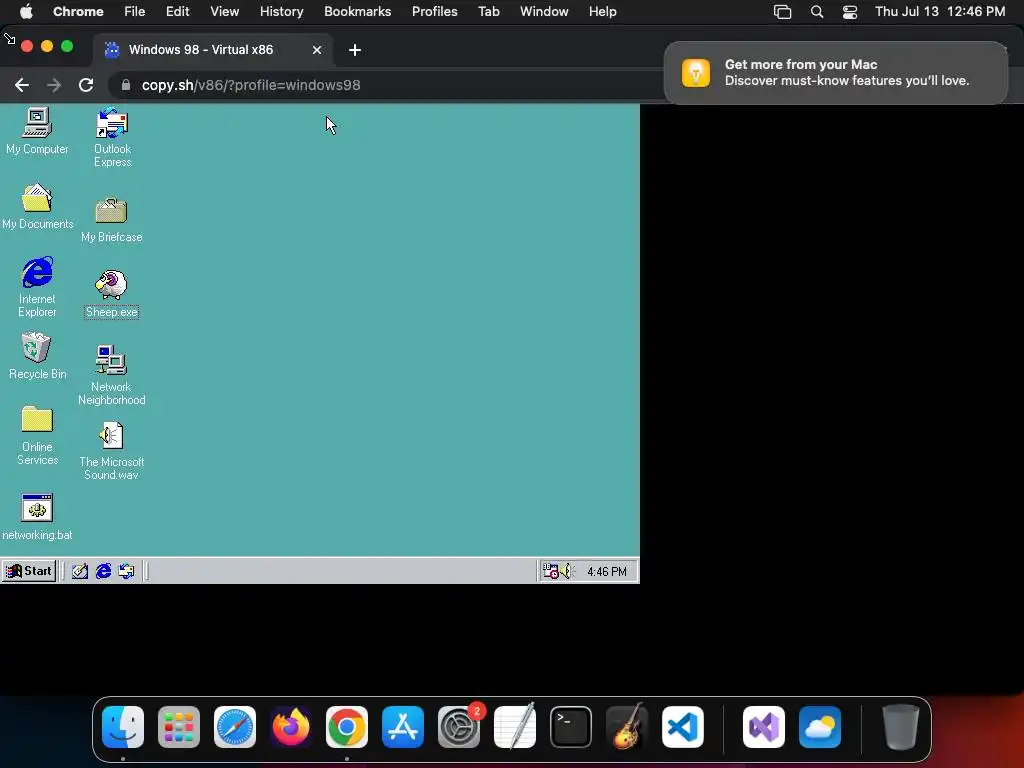Click the Spotlight search icon

point(816,12)
